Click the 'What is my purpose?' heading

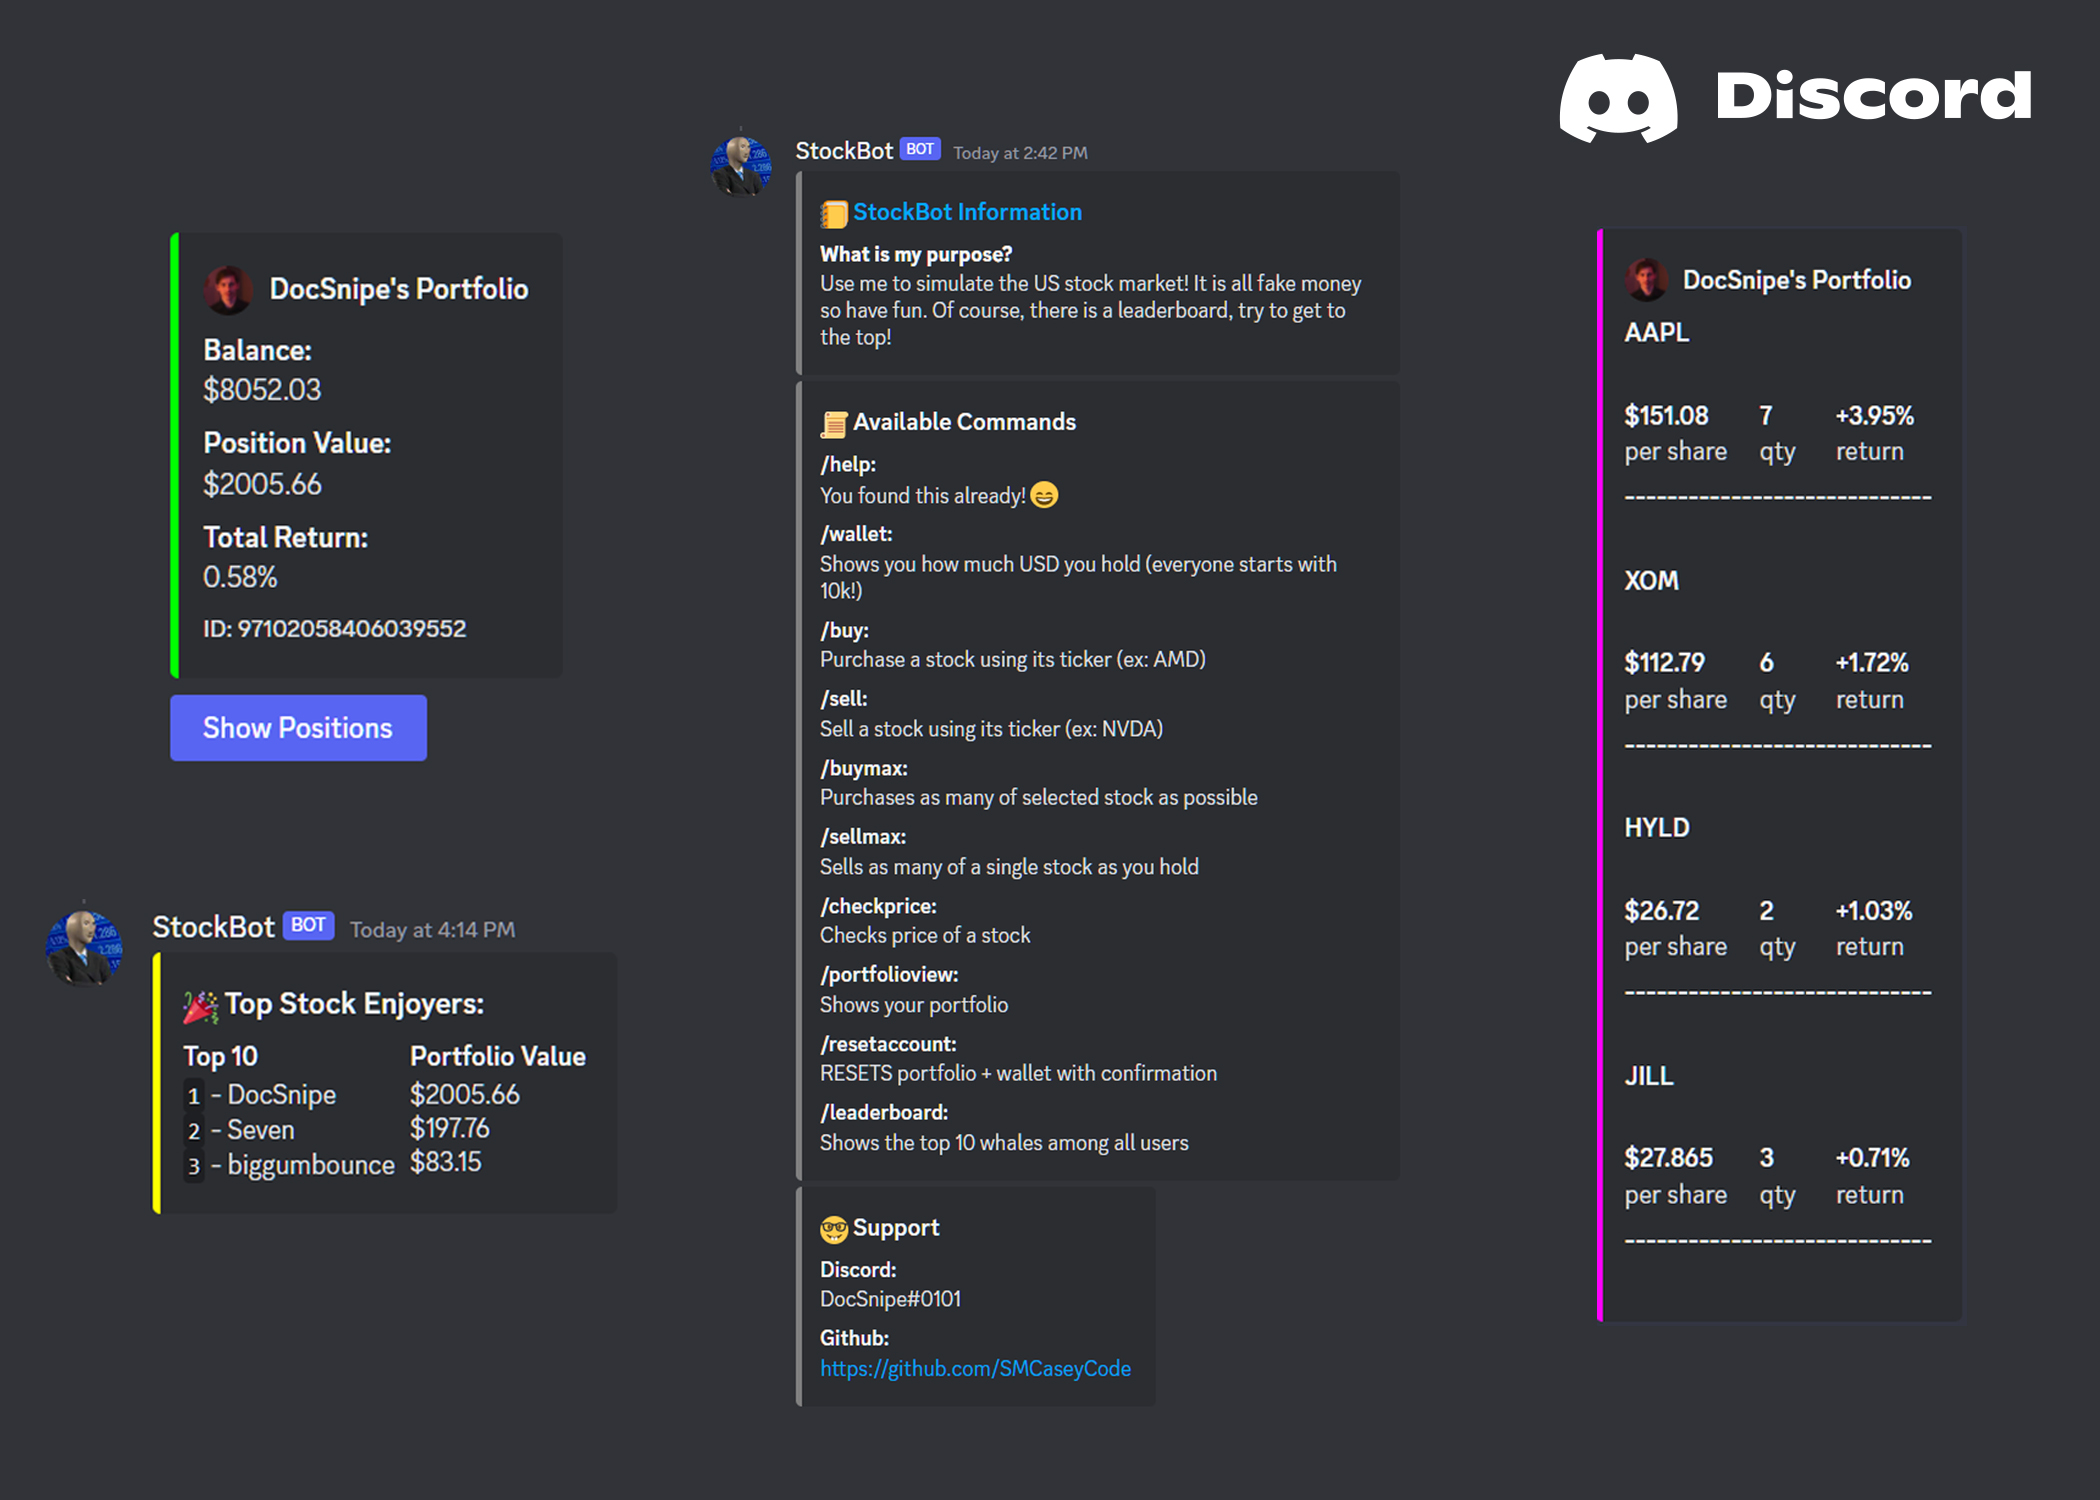916,254
